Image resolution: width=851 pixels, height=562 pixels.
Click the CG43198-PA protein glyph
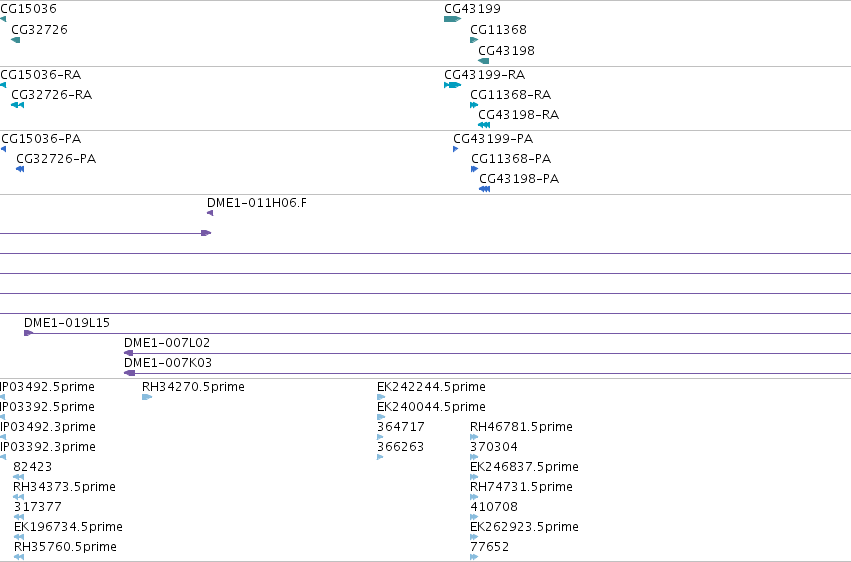485,189
